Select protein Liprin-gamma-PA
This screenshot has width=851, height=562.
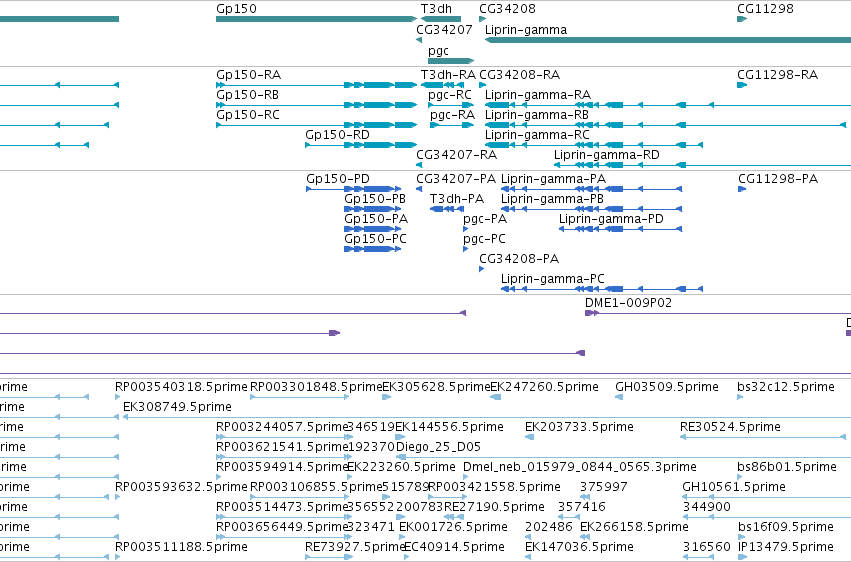592,189
